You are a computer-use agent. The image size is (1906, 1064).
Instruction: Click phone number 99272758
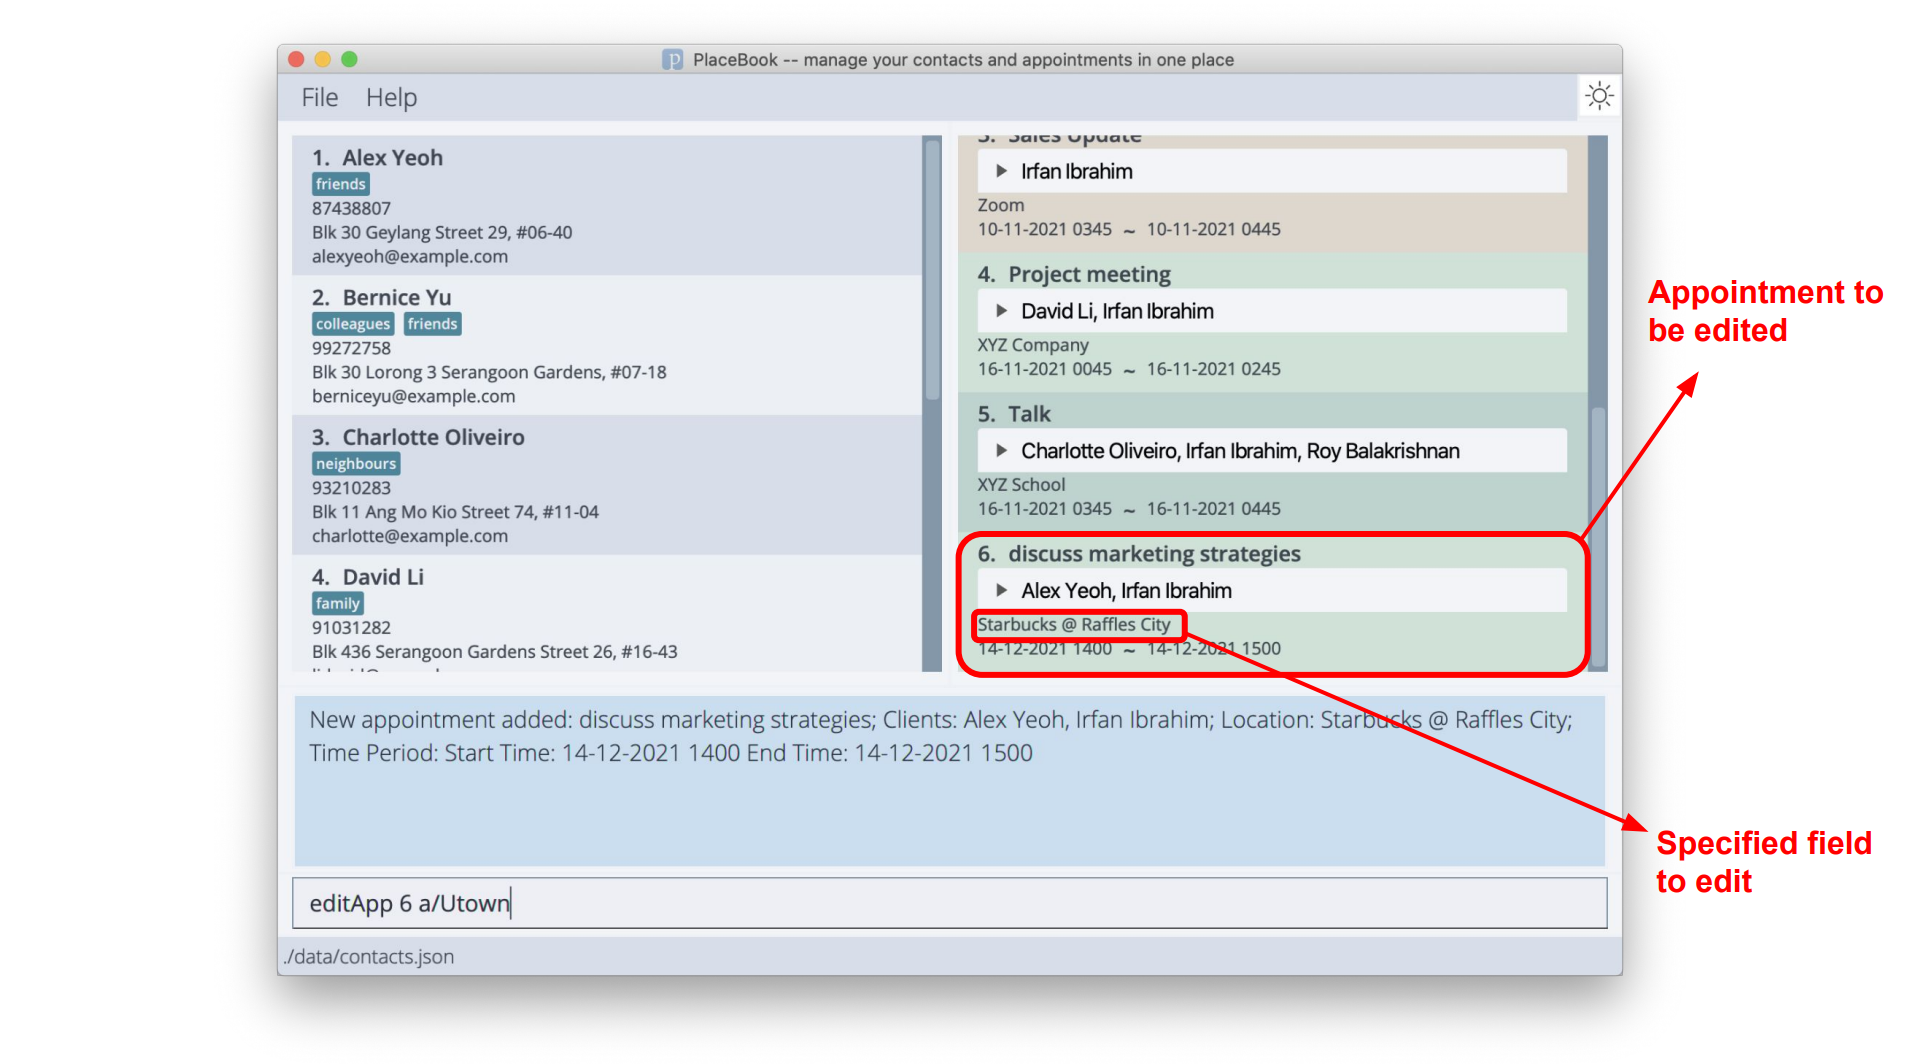[x=351, y=348]
